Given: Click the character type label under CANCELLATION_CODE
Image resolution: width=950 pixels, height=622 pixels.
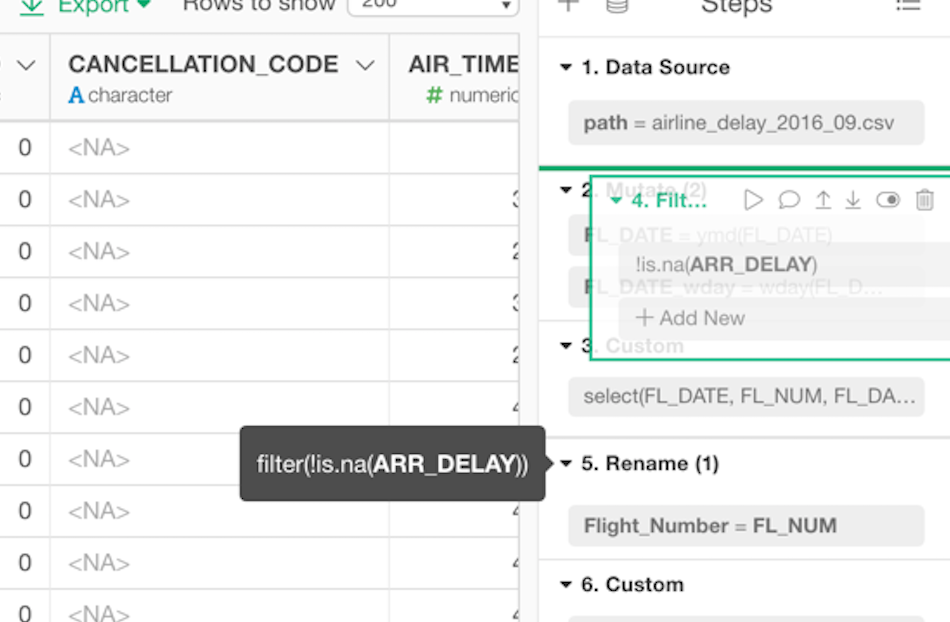Looking at the screenshot, I should (x=130, y=95).
